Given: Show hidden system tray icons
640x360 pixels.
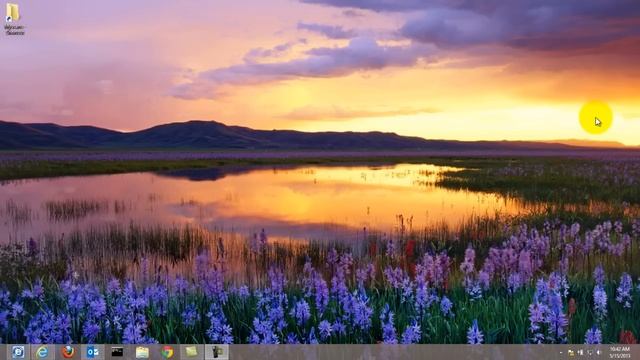Looking at the screenshot, I should [x=561, y=352].
